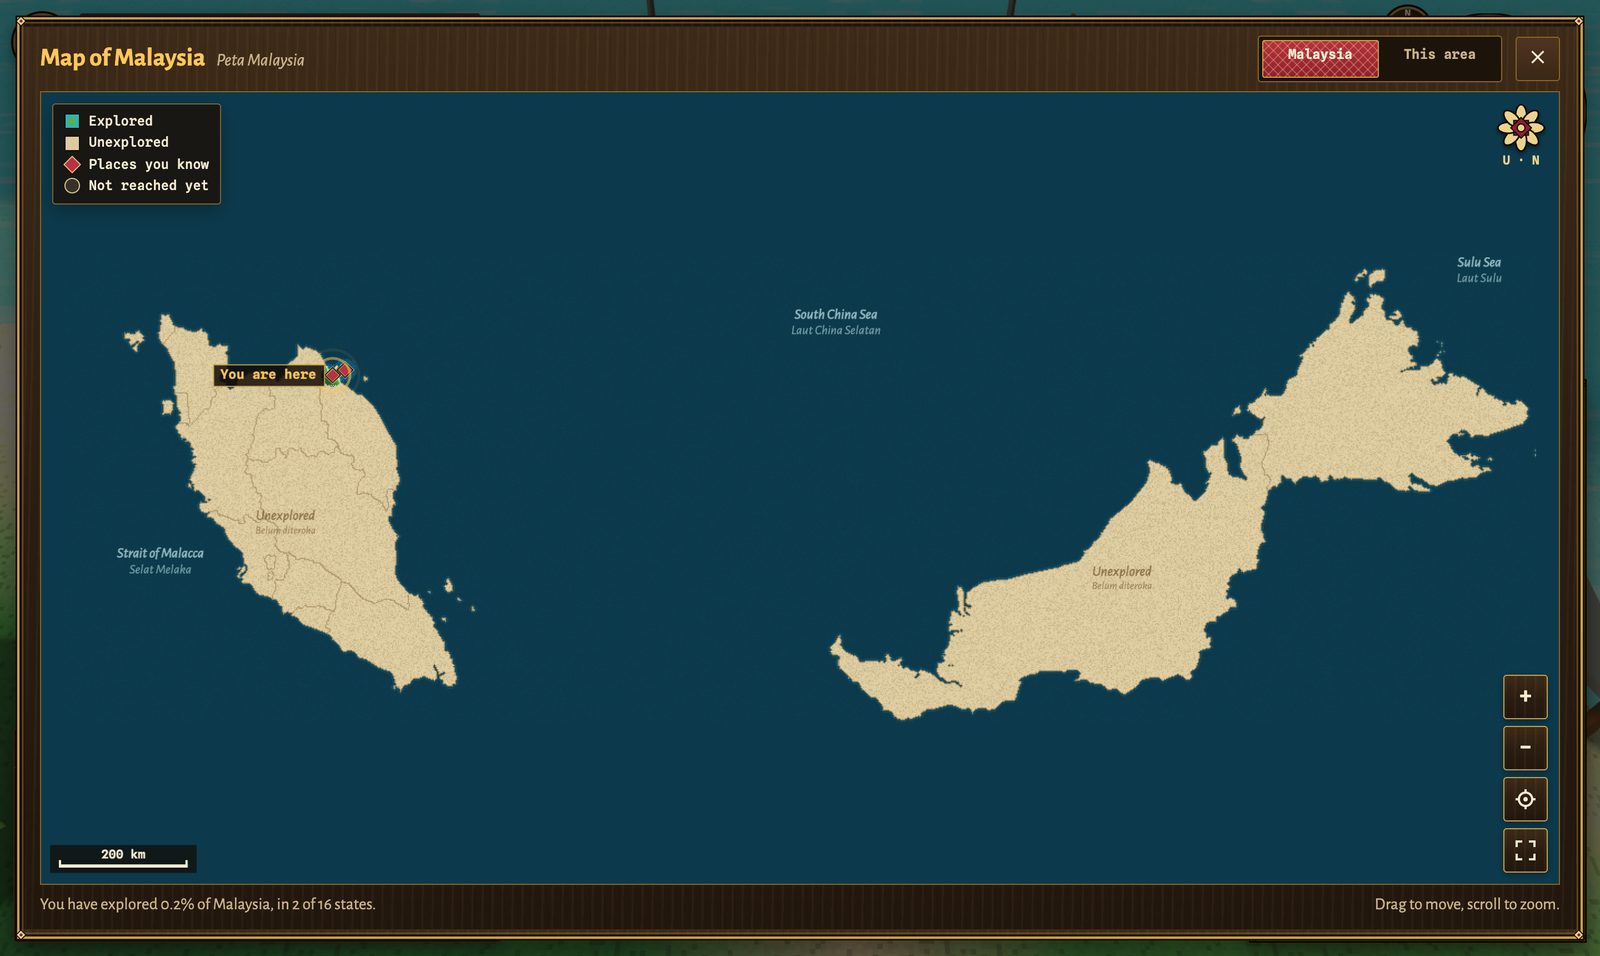Click the Strait of Malacca label
Viewport: 1600px width, 956px height.
pyautogui.click(x=160, y=561)
